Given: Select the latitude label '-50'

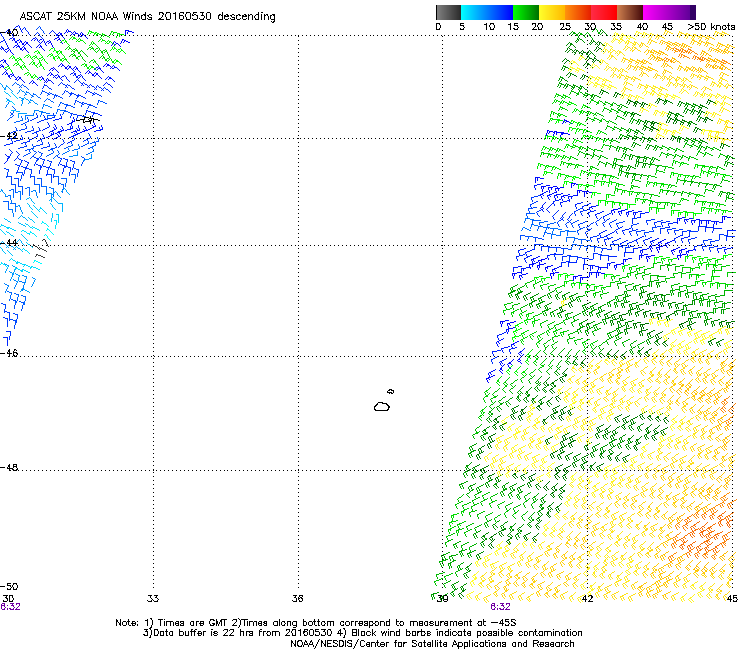Looking at the screenshot, I should [x=9, y=587].
